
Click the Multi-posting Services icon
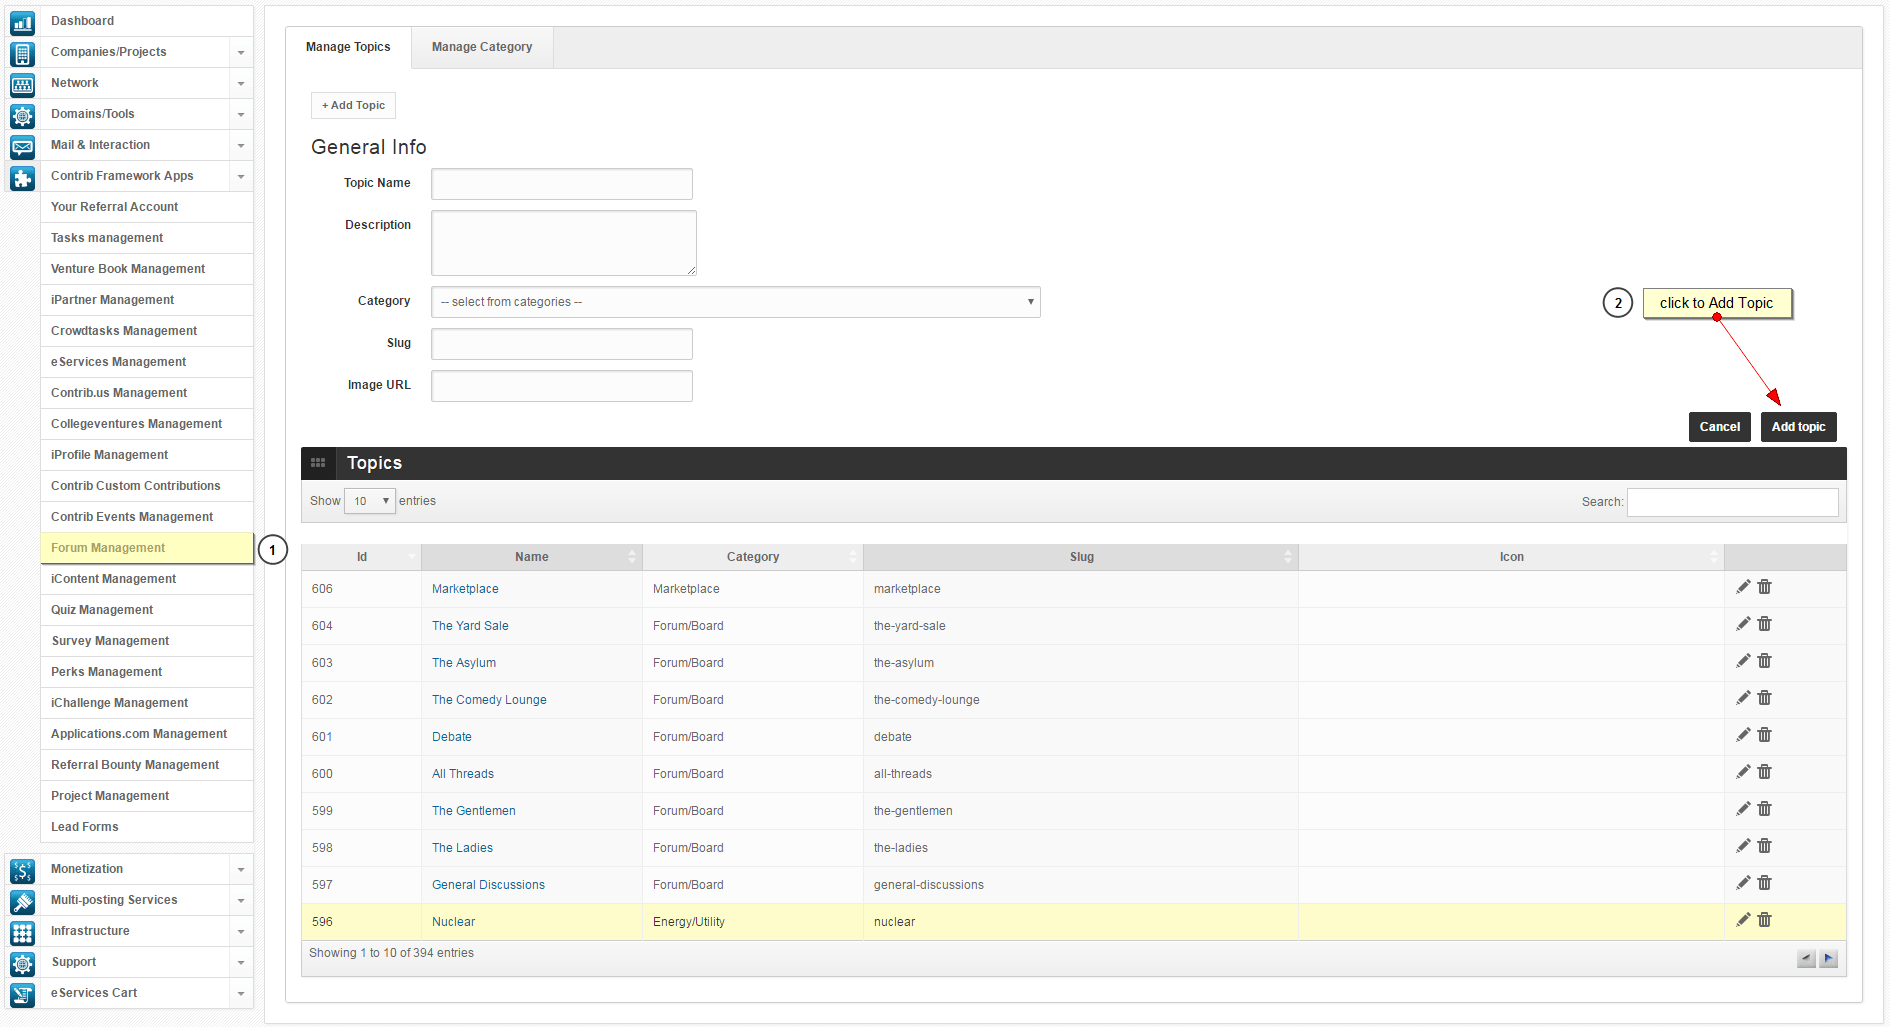tap(22, 901)
